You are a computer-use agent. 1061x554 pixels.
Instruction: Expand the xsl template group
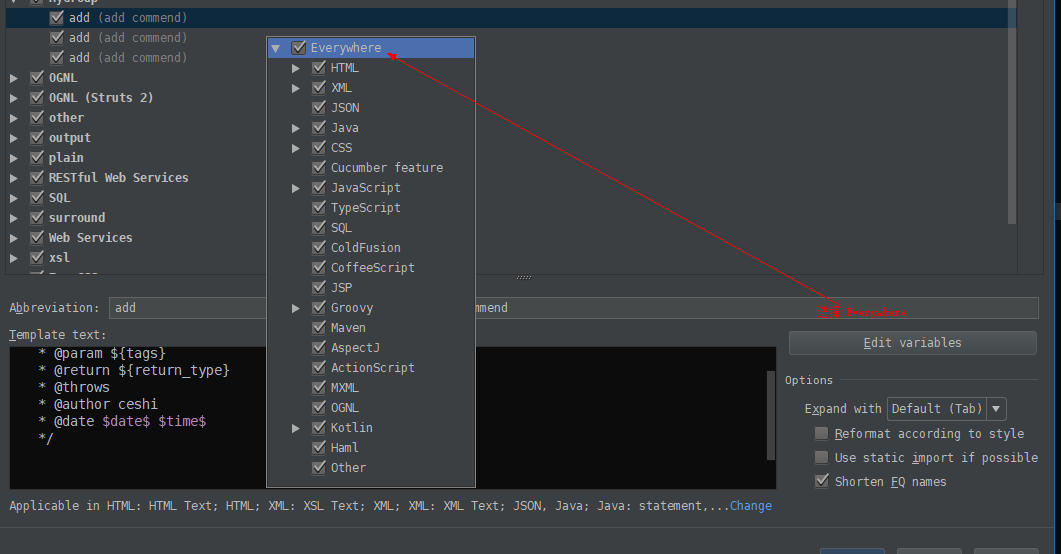click(x=14, y=258)
